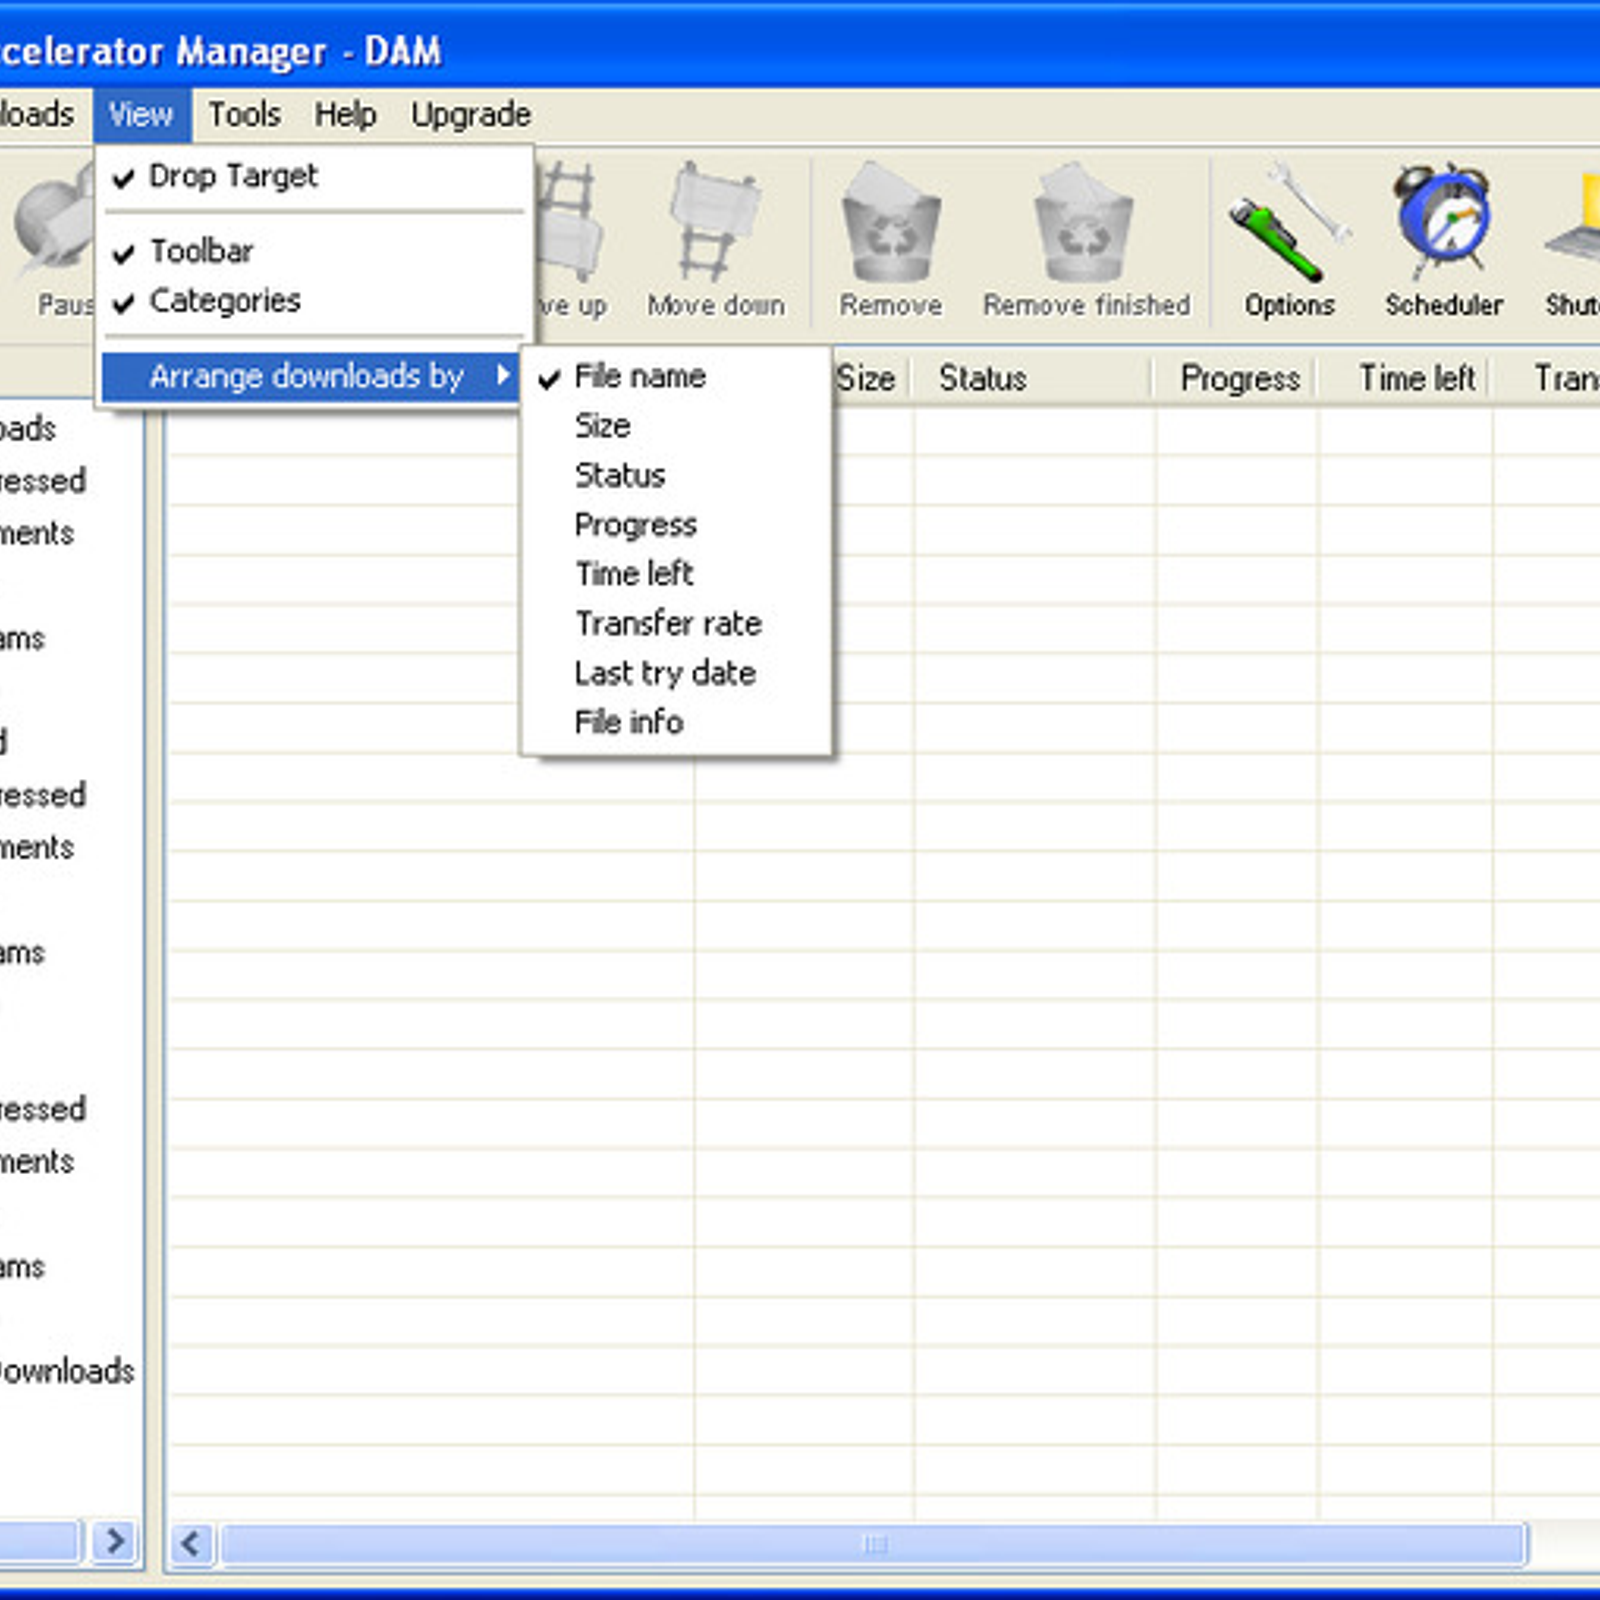Viewport: 1600px width, 1600px height.
Task: Click right arrow of categories scrollbar
Action: (x=115, y=1541)
